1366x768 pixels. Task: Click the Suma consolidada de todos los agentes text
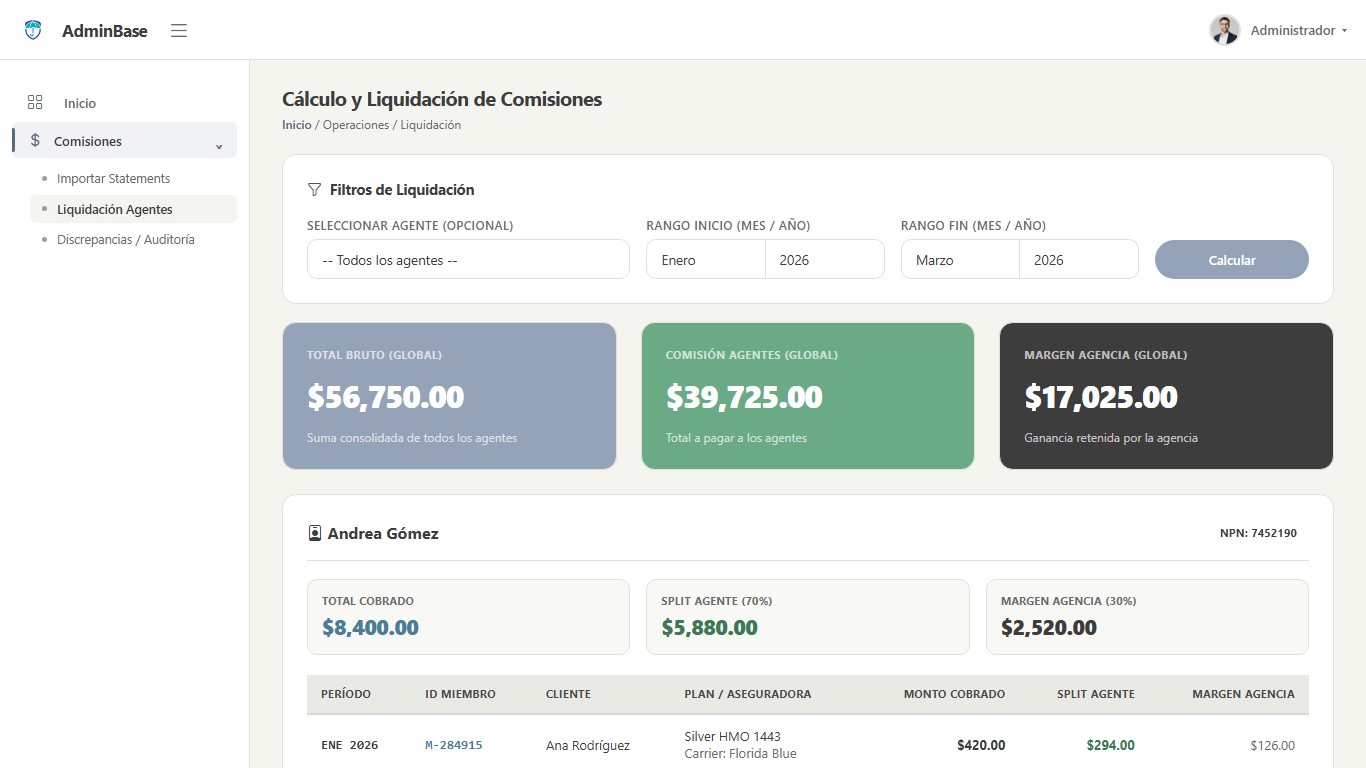412,438
